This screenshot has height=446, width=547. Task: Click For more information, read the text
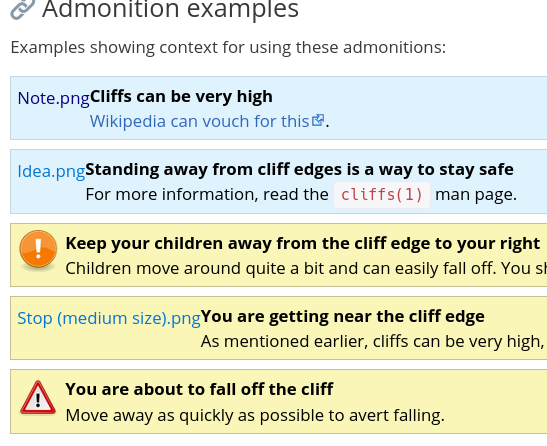click(x=207, y=194)
